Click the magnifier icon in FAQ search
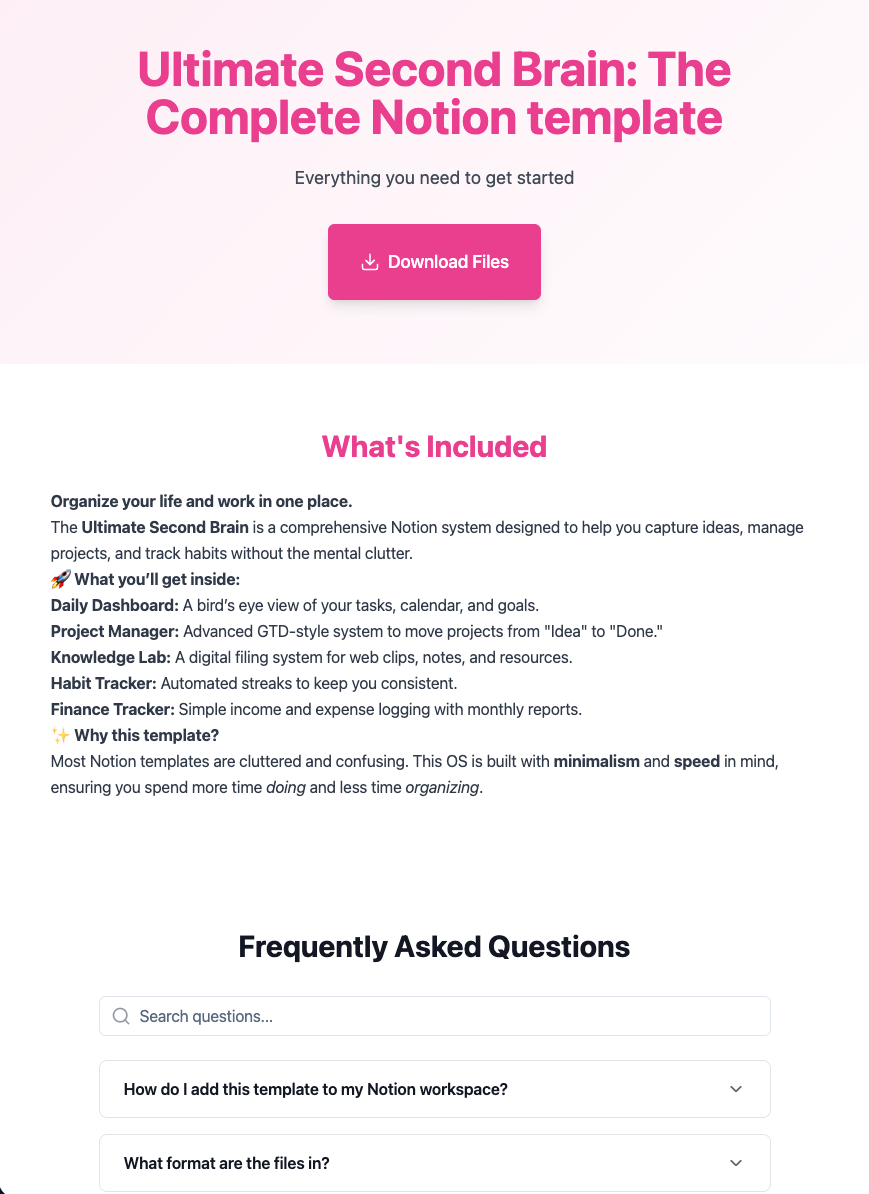 click(x=121, y=1016)
